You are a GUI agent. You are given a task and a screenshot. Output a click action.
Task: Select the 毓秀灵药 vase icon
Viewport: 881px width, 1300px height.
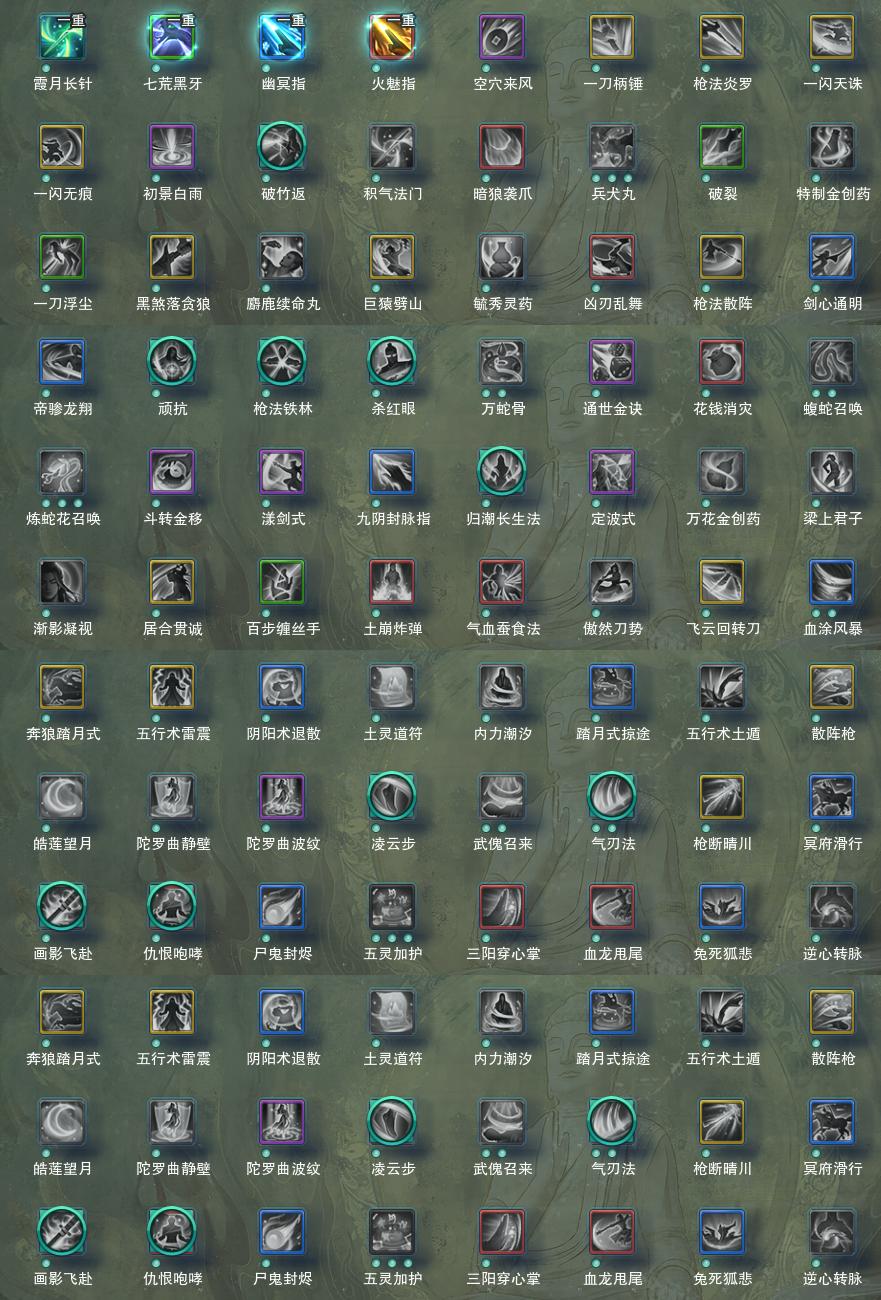pyautogui.click(x=502, y=257)
